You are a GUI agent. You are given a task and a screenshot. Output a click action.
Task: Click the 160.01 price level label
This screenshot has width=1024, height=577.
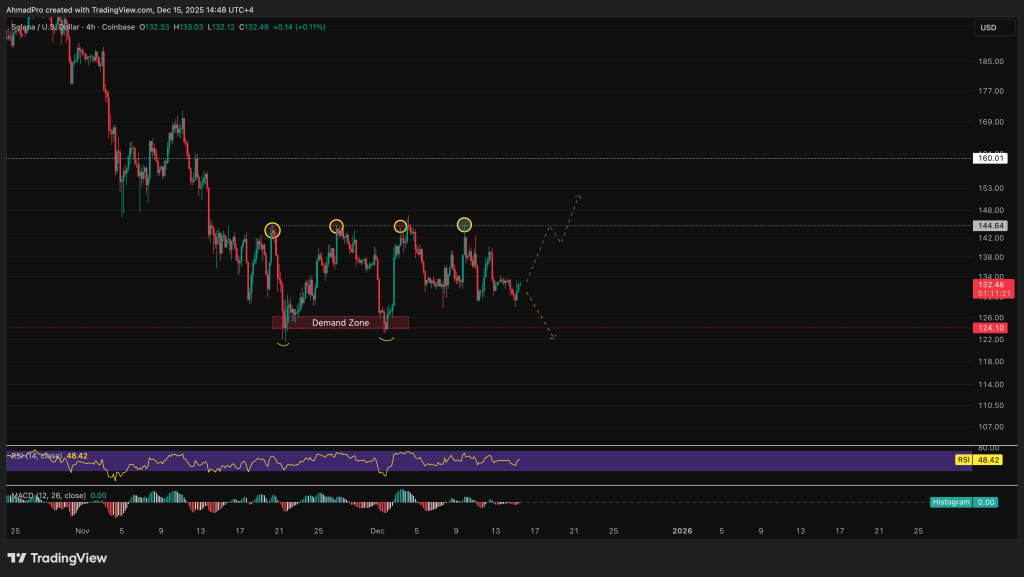[992, 158]
